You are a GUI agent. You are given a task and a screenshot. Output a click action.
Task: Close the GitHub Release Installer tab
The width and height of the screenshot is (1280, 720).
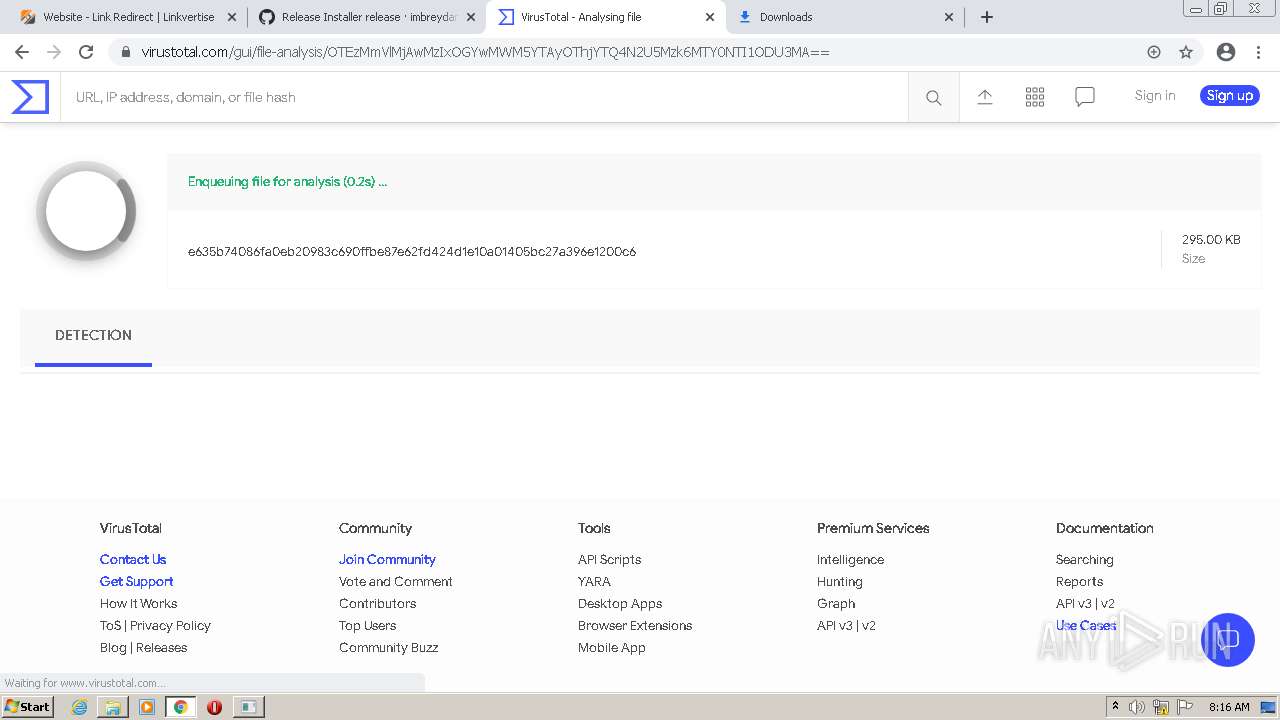471,17
